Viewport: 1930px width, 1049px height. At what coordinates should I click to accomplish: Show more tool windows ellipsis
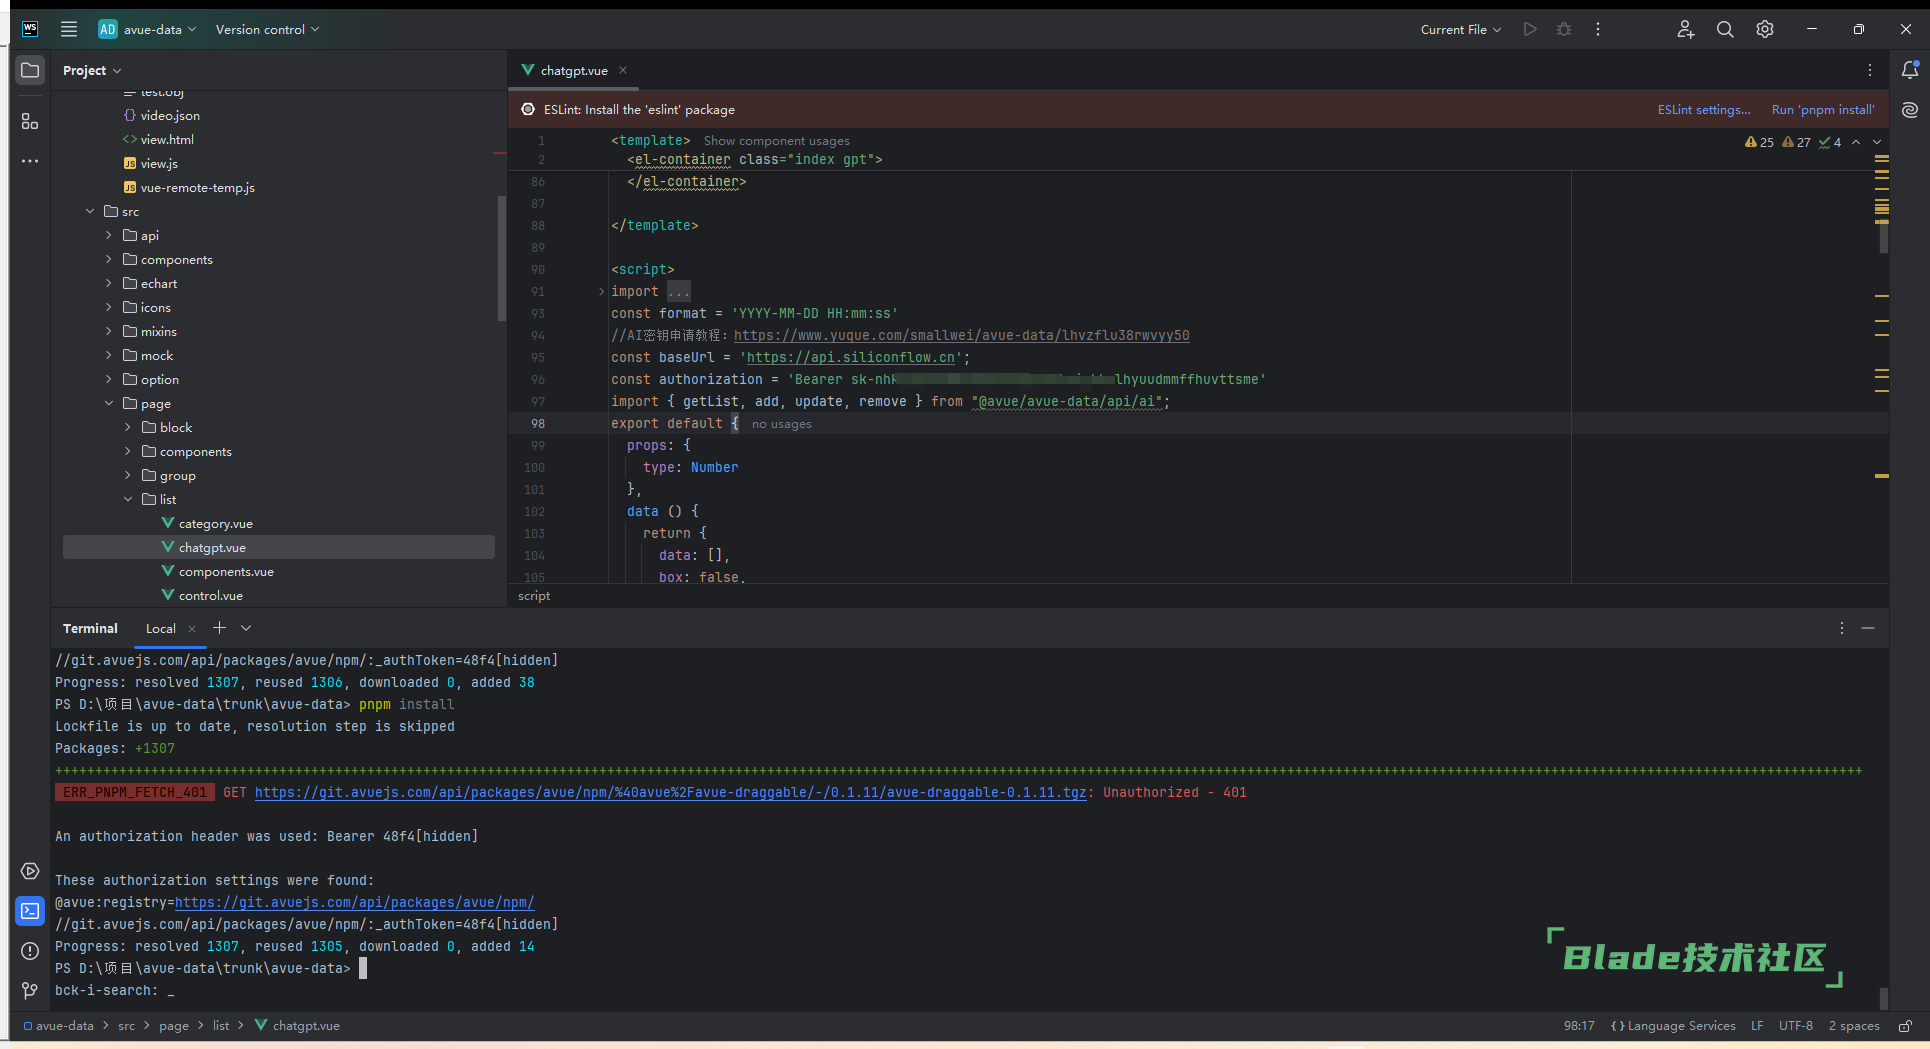30,161
